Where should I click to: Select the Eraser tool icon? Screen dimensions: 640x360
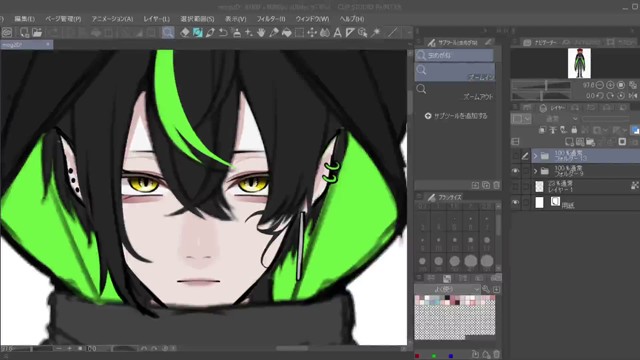pos(185,33)
